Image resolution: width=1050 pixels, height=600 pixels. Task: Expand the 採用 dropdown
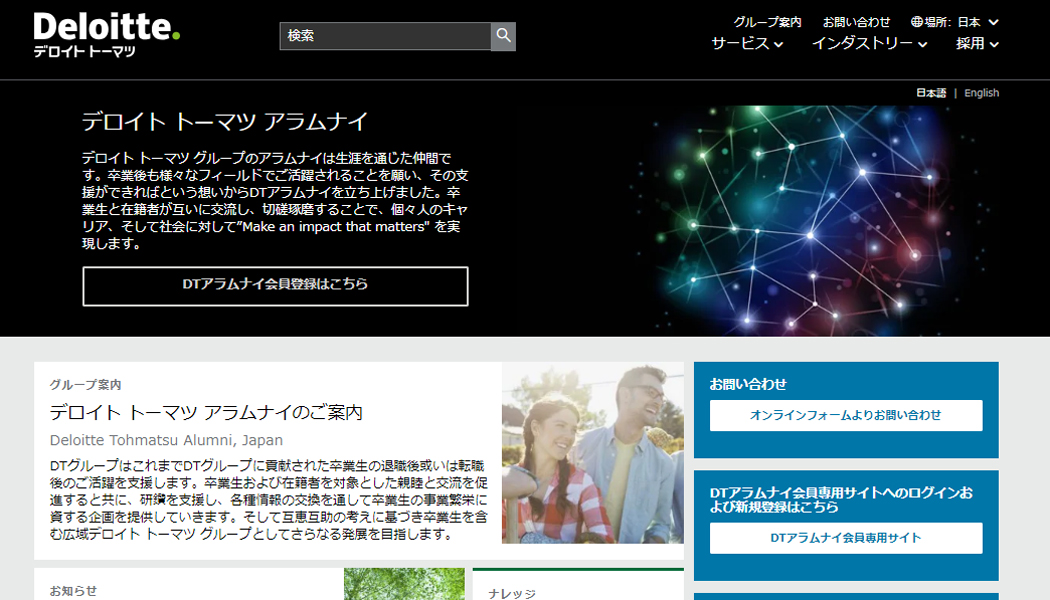tap(976, 45)
